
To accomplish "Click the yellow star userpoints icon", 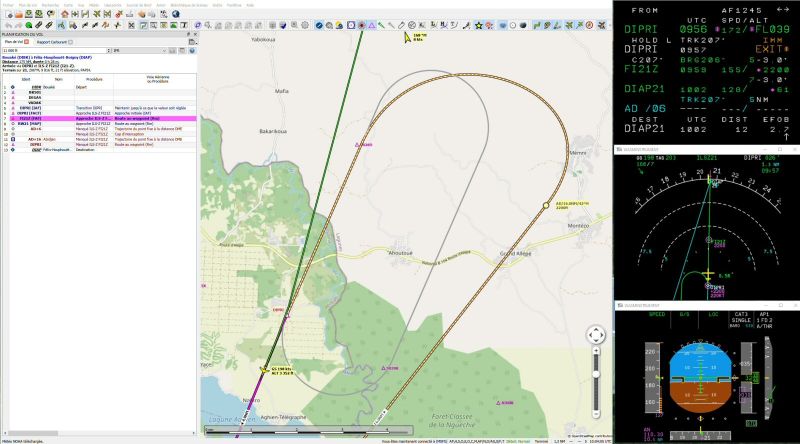I will click(x=479, y=25).
